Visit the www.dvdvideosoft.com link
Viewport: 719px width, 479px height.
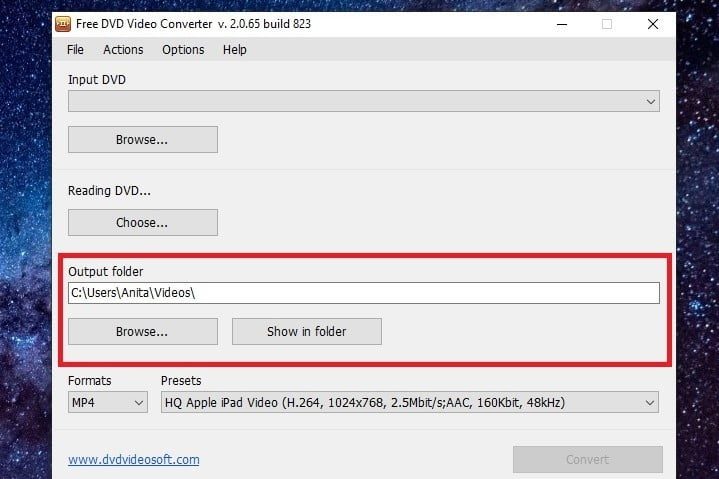(x=133, y=460)
